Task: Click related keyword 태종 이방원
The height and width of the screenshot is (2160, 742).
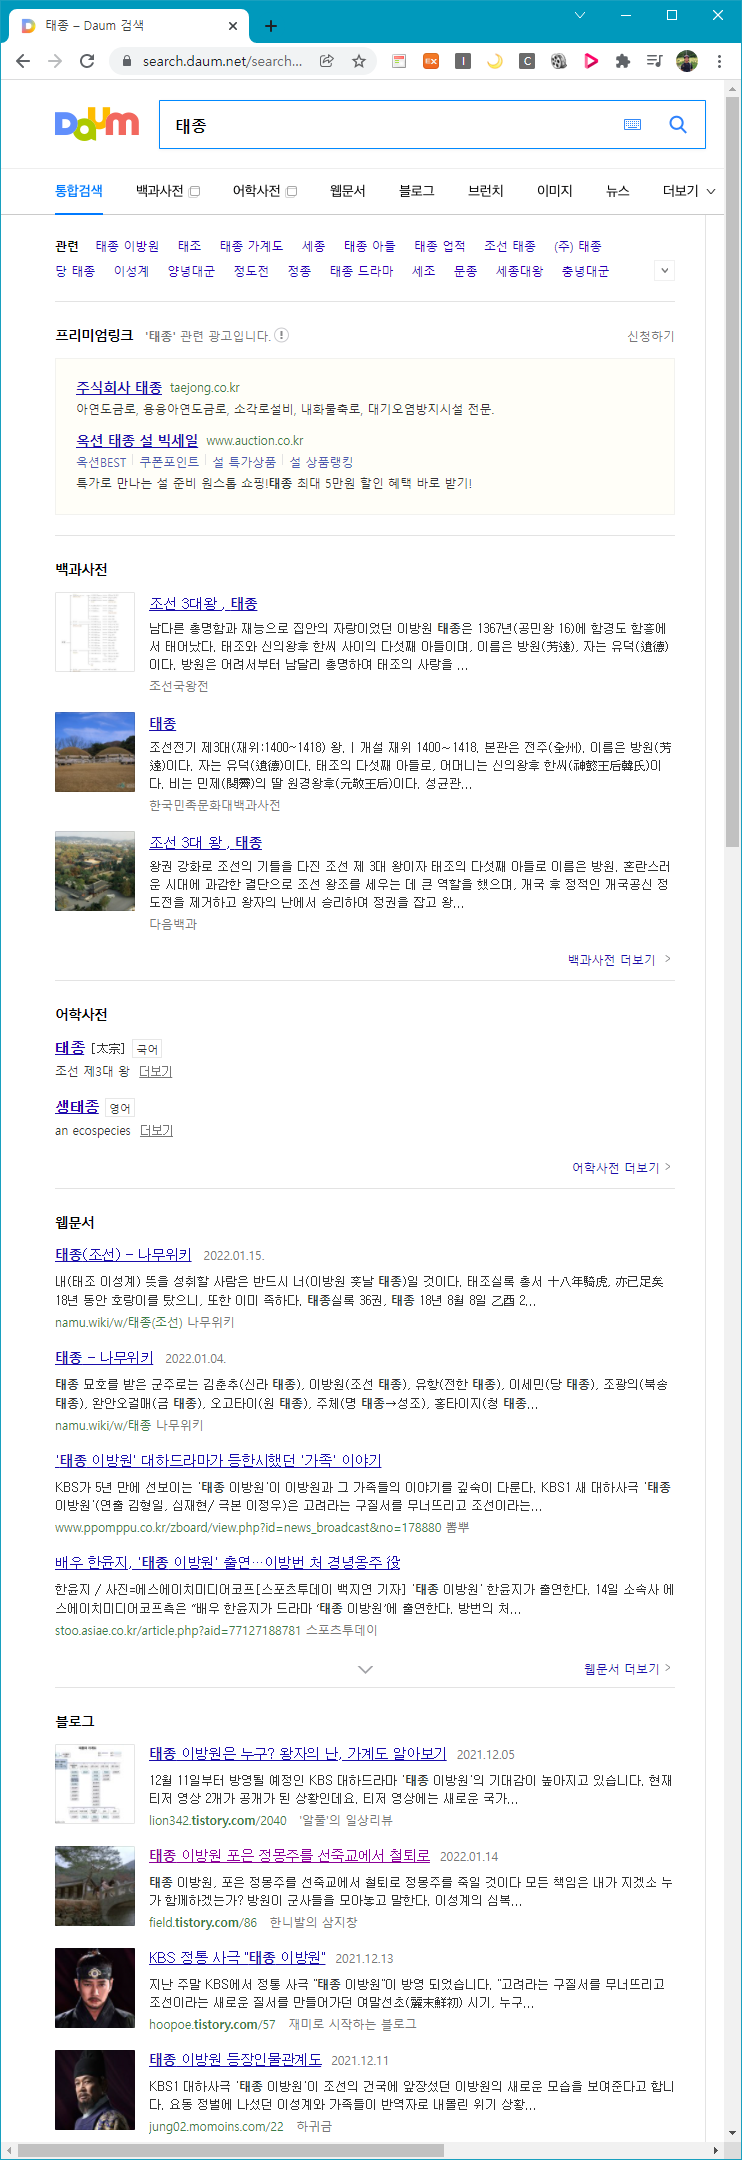Action: click(x=127, y=246)
